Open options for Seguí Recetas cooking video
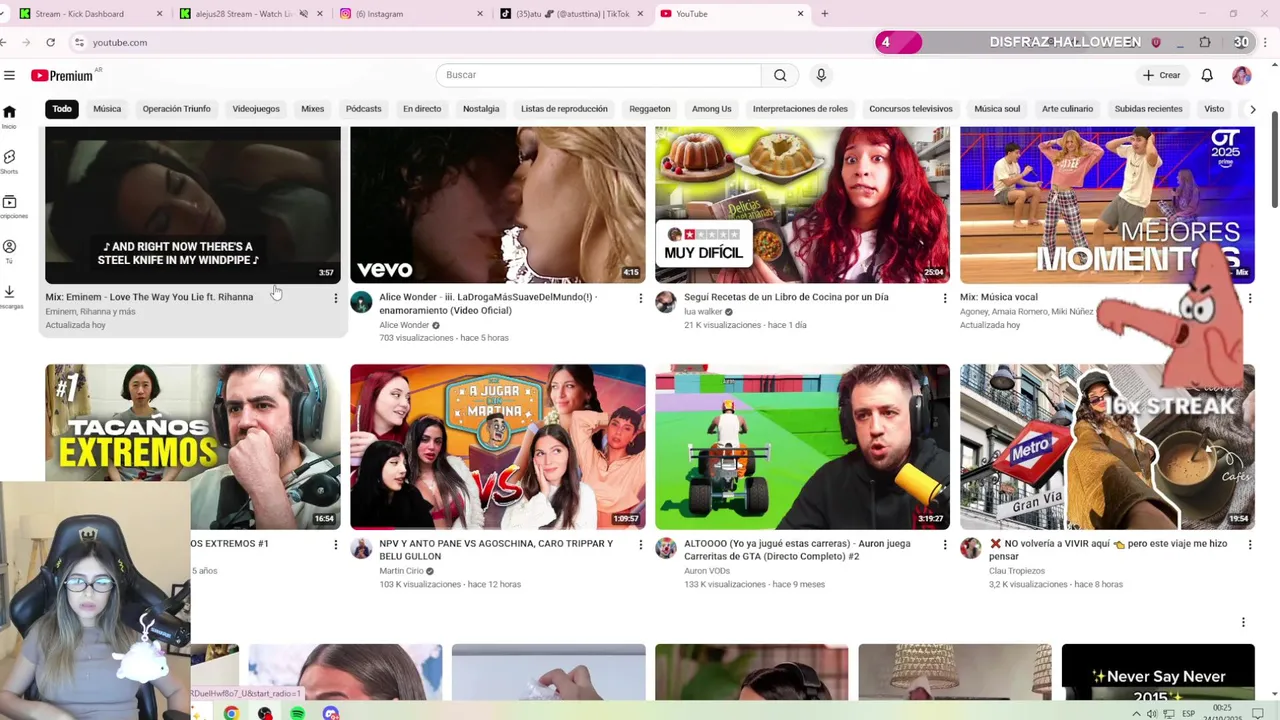Screen dimensions: 1280x720 tap(945, 298)
